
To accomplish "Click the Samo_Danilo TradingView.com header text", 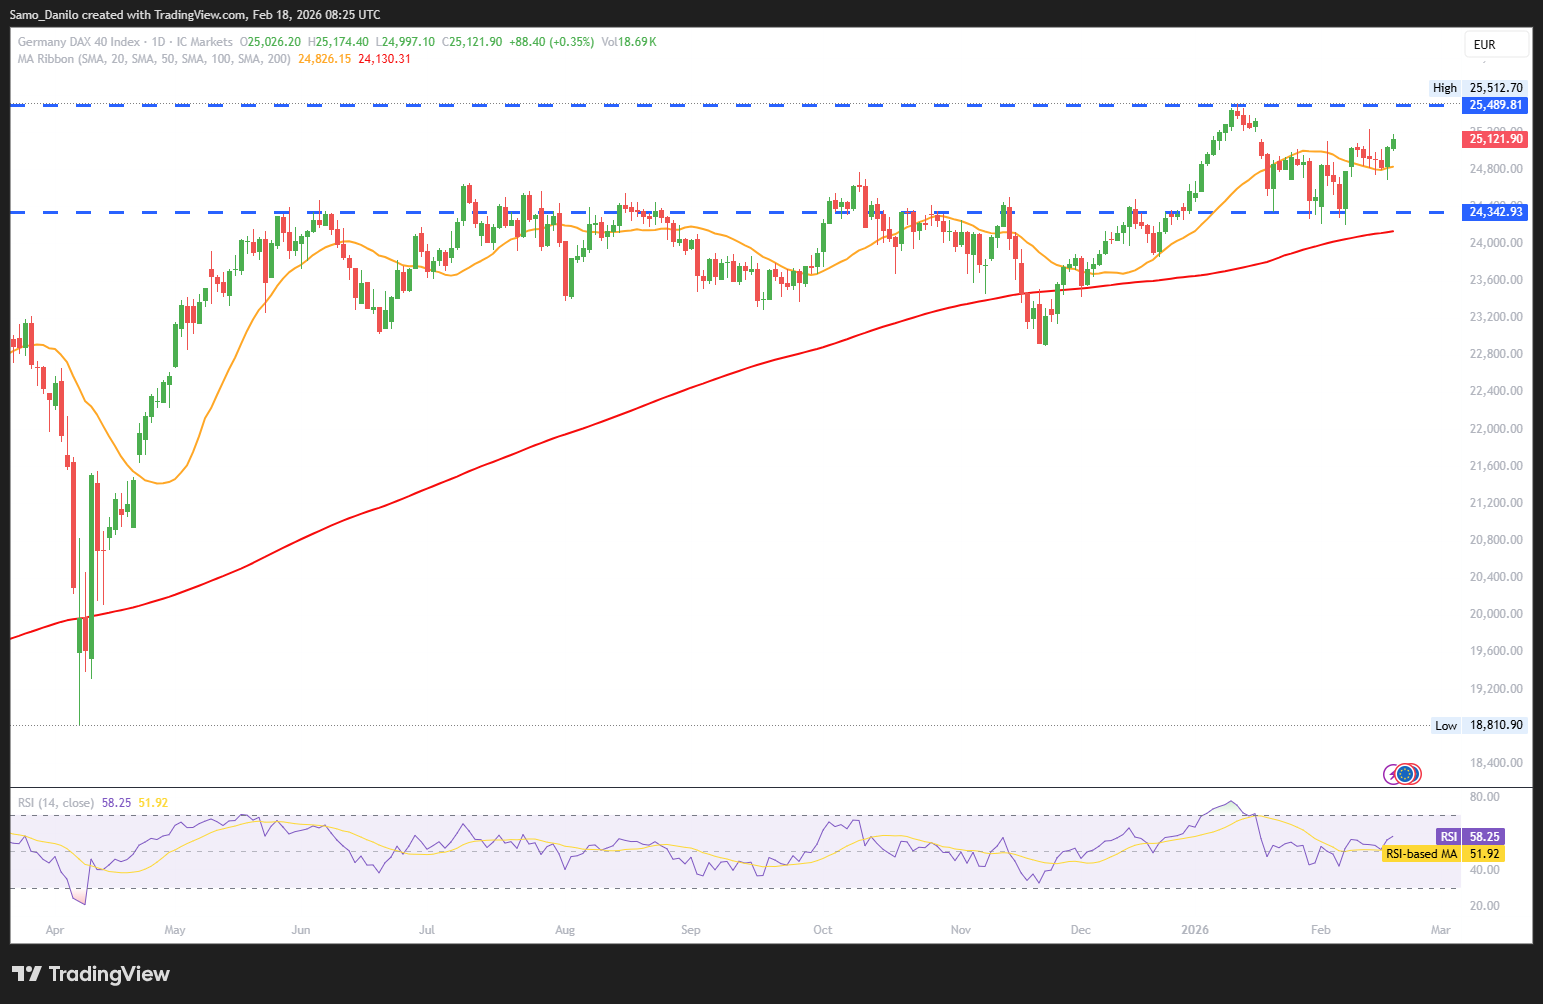I will pos(194,14).
